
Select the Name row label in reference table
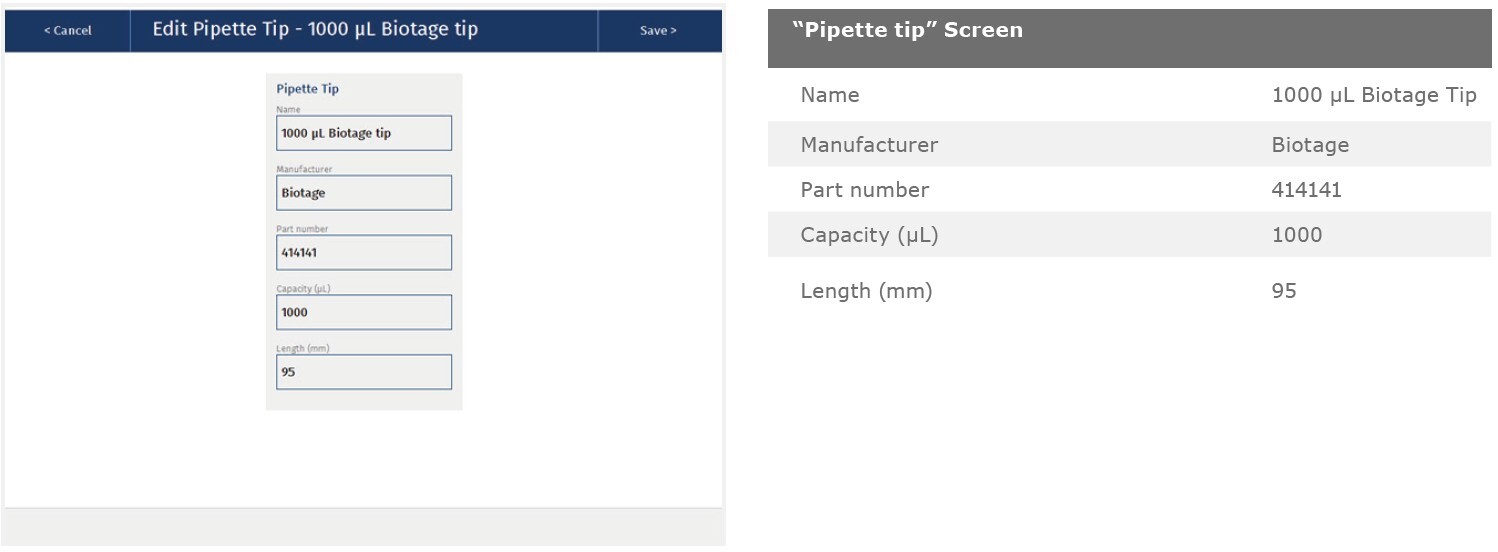pos(830,96)
